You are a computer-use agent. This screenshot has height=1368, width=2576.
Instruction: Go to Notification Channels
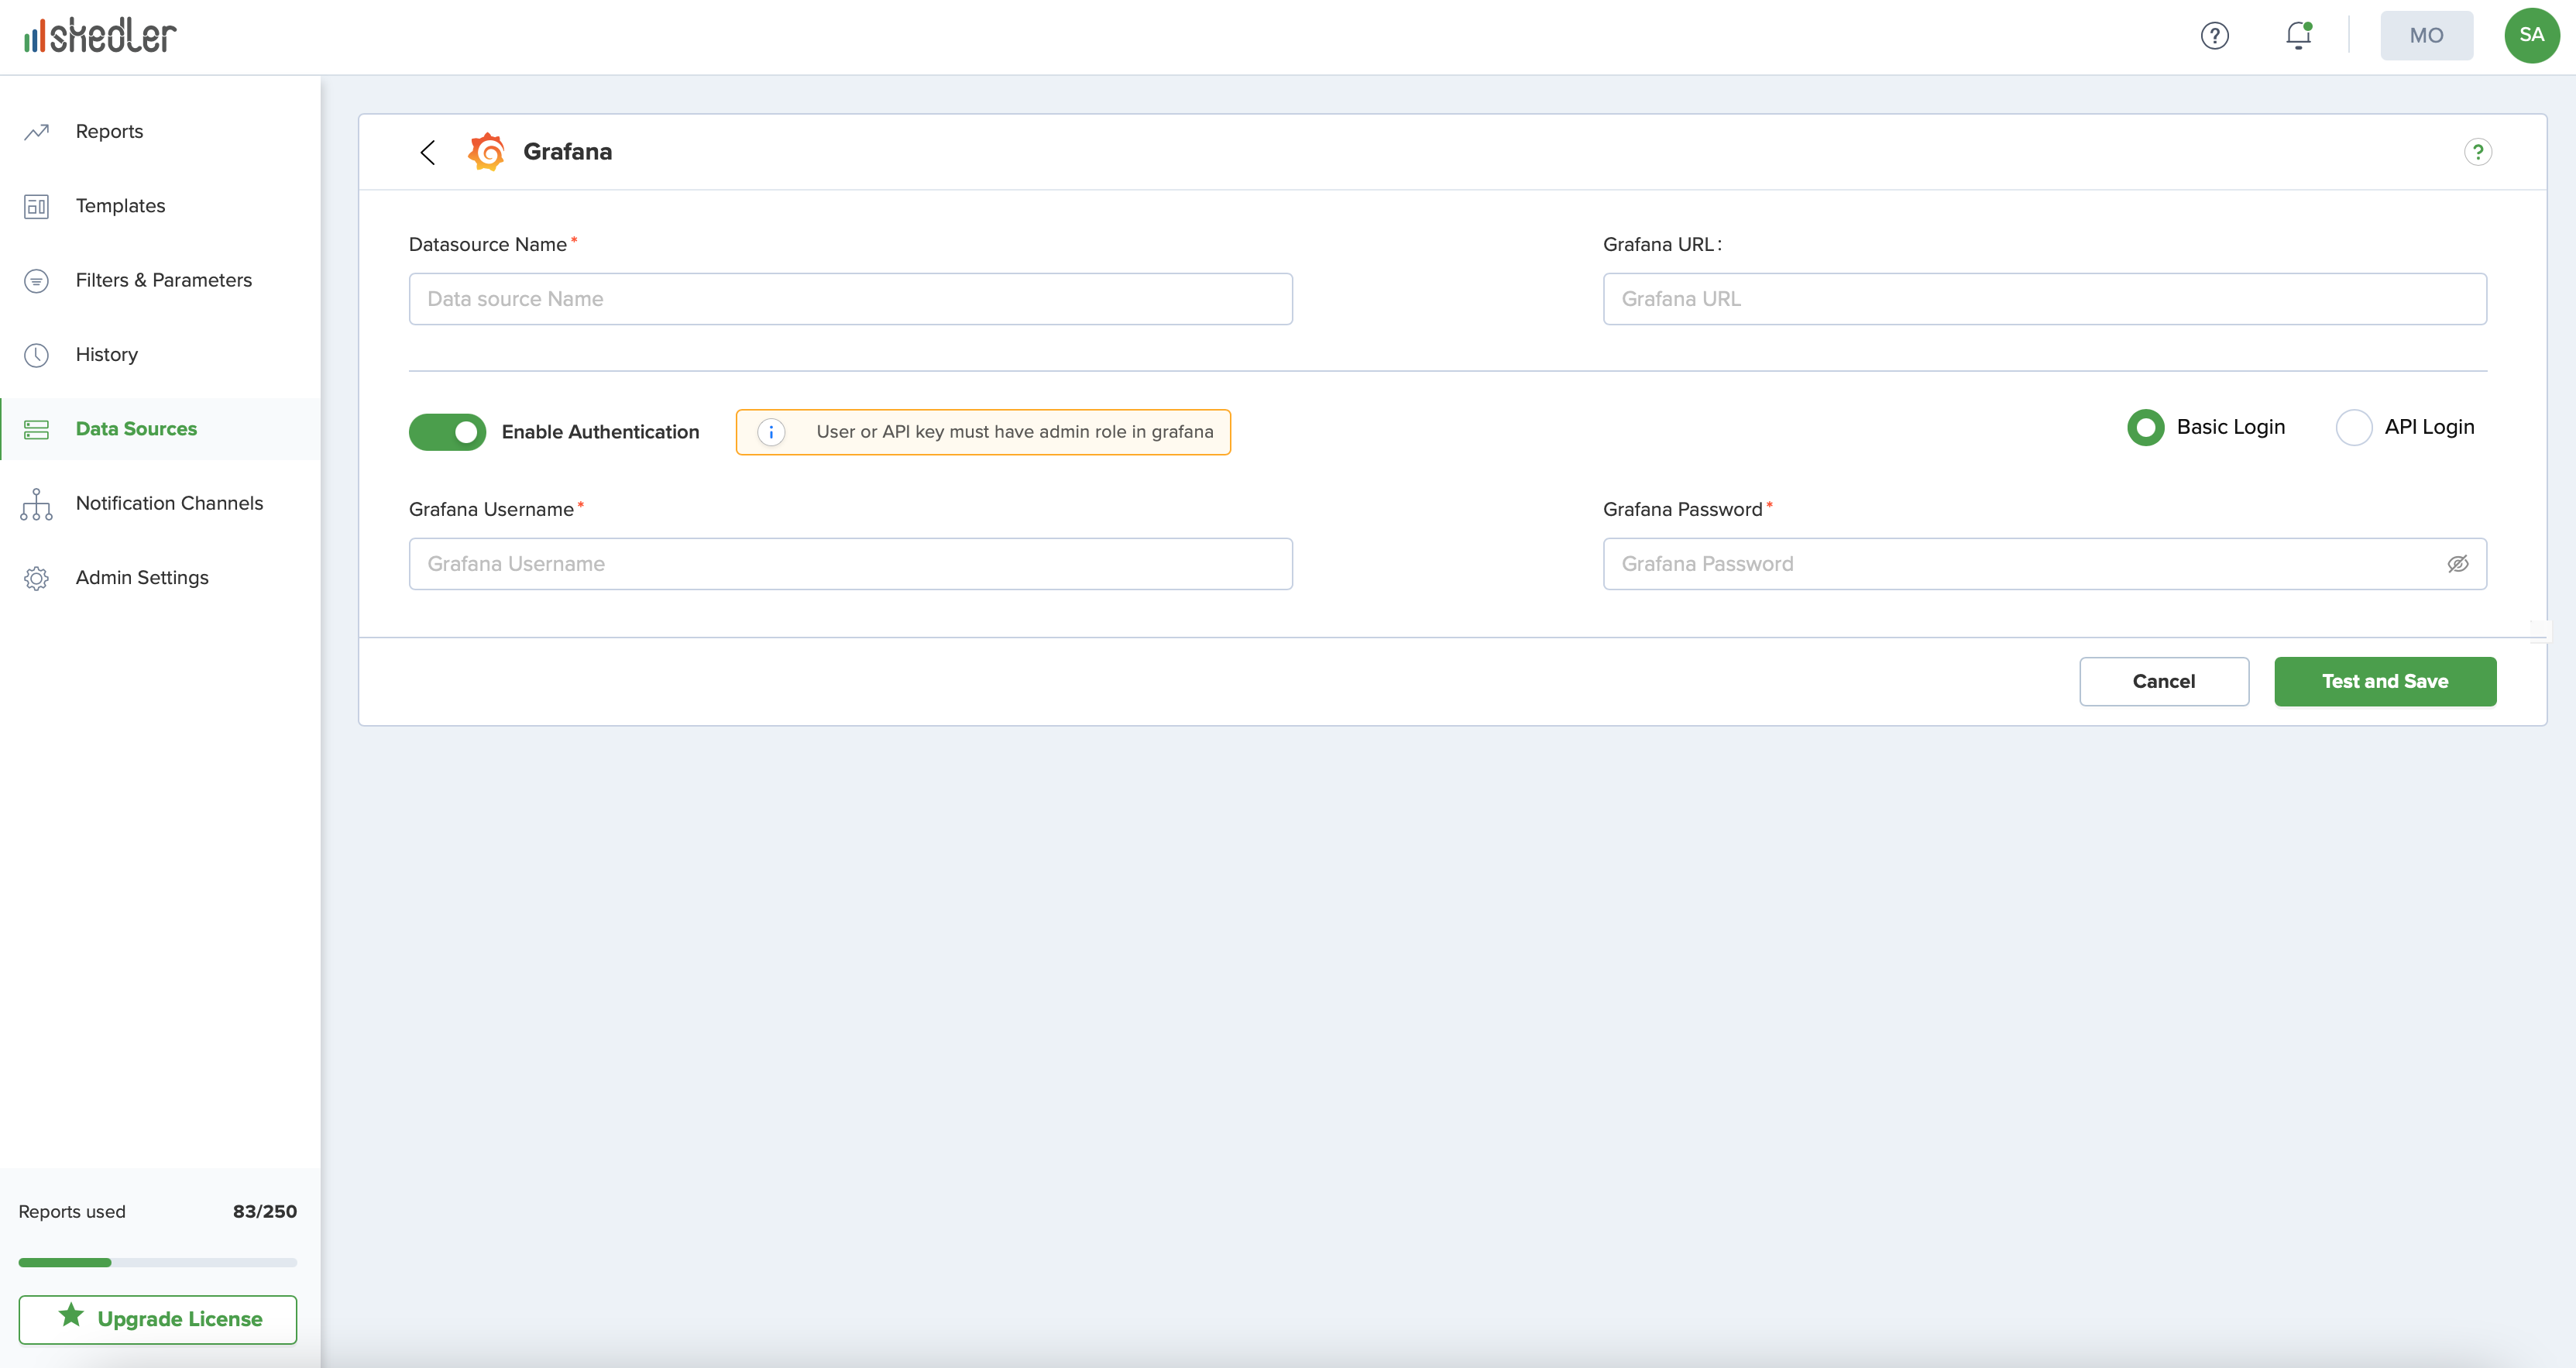click(x=169, y=503)
